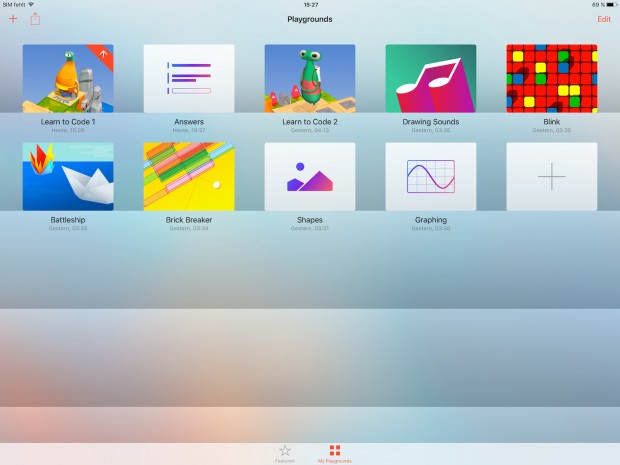Open the Drawing Sounds music note playground
This screenshot has height=465, width=620.
pos(431,78)
